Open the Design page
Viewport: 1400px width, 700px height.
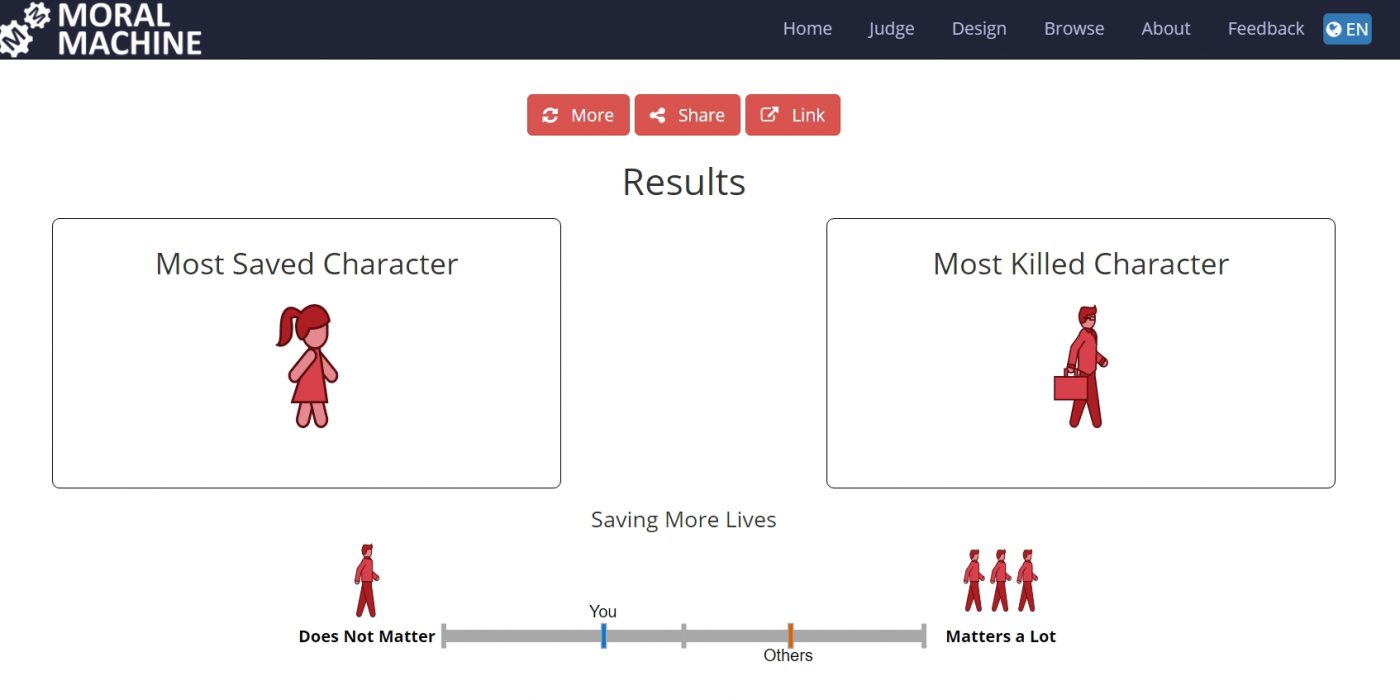coord(979,29)
